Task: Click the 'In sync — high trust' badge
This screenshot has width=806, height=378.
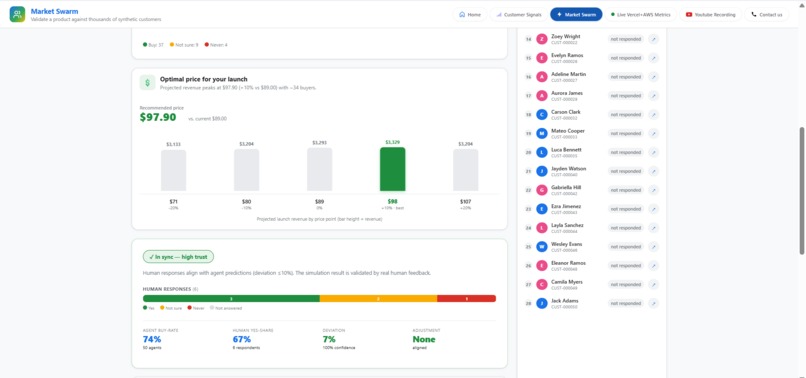Action: (x=178, y=257)
